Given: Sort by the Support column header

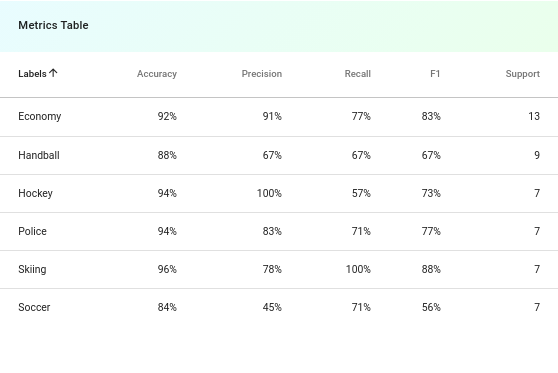Looking at the screenshot, I should pyautogui.click(x=522, y=74).
